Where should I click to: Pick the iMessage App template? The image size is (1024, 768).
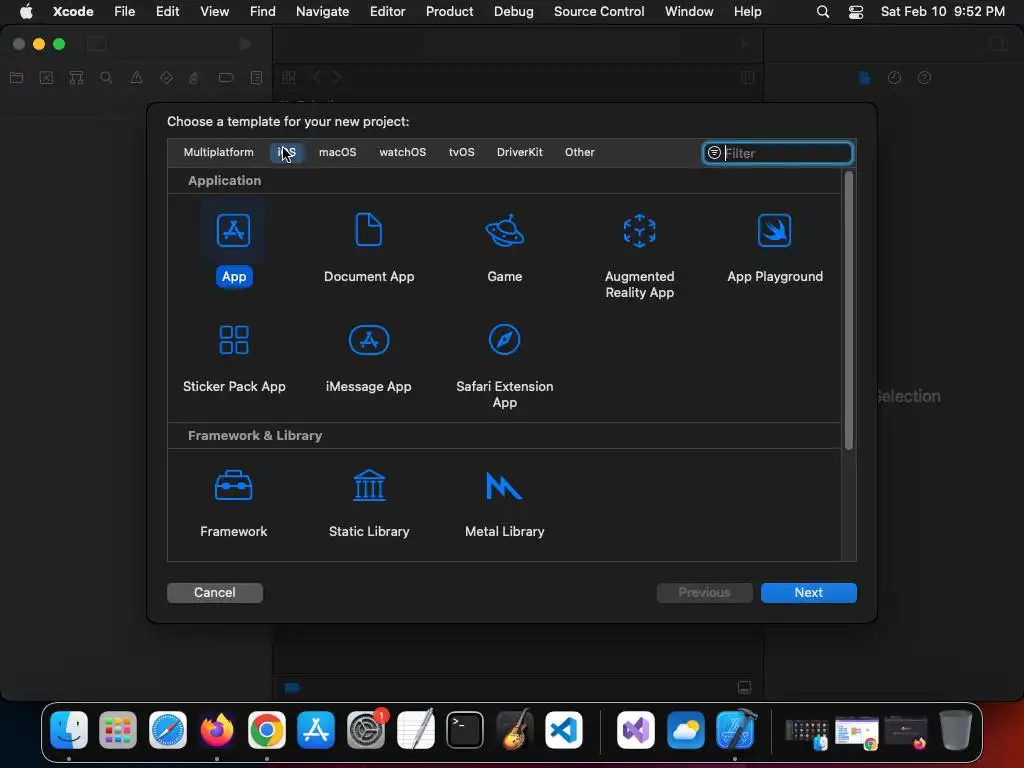369,340
